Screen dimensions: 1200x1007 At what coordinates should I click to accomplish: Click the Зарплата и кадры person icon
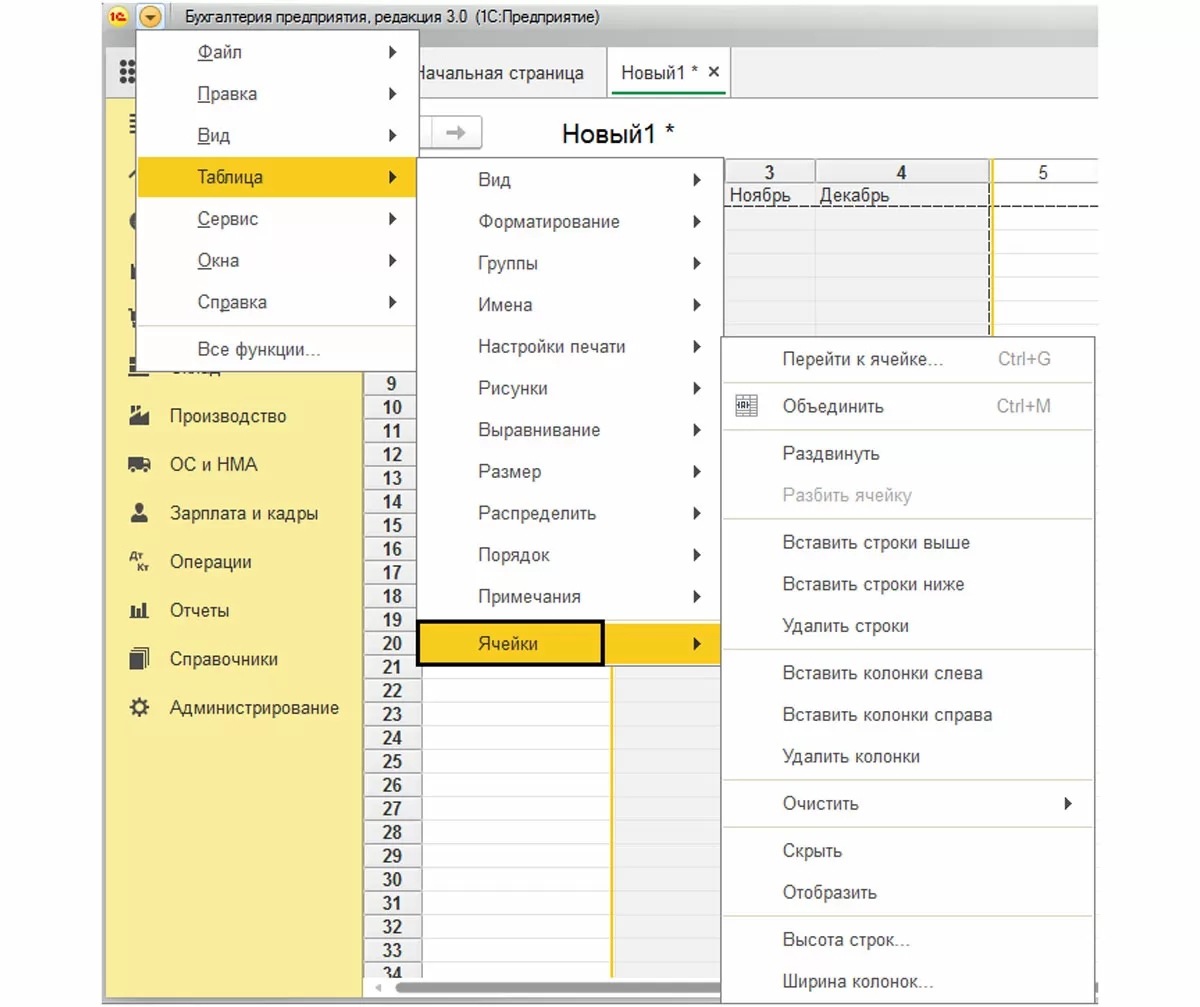140,513
